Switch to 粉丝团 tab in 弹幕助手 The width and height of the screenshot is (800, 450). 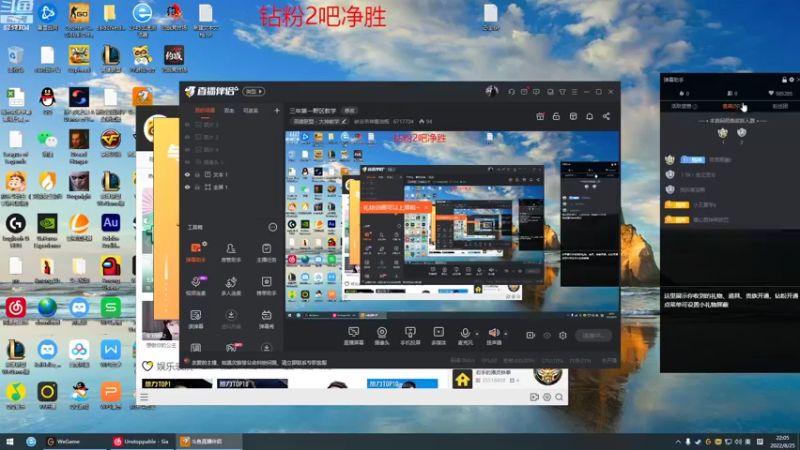780,106
